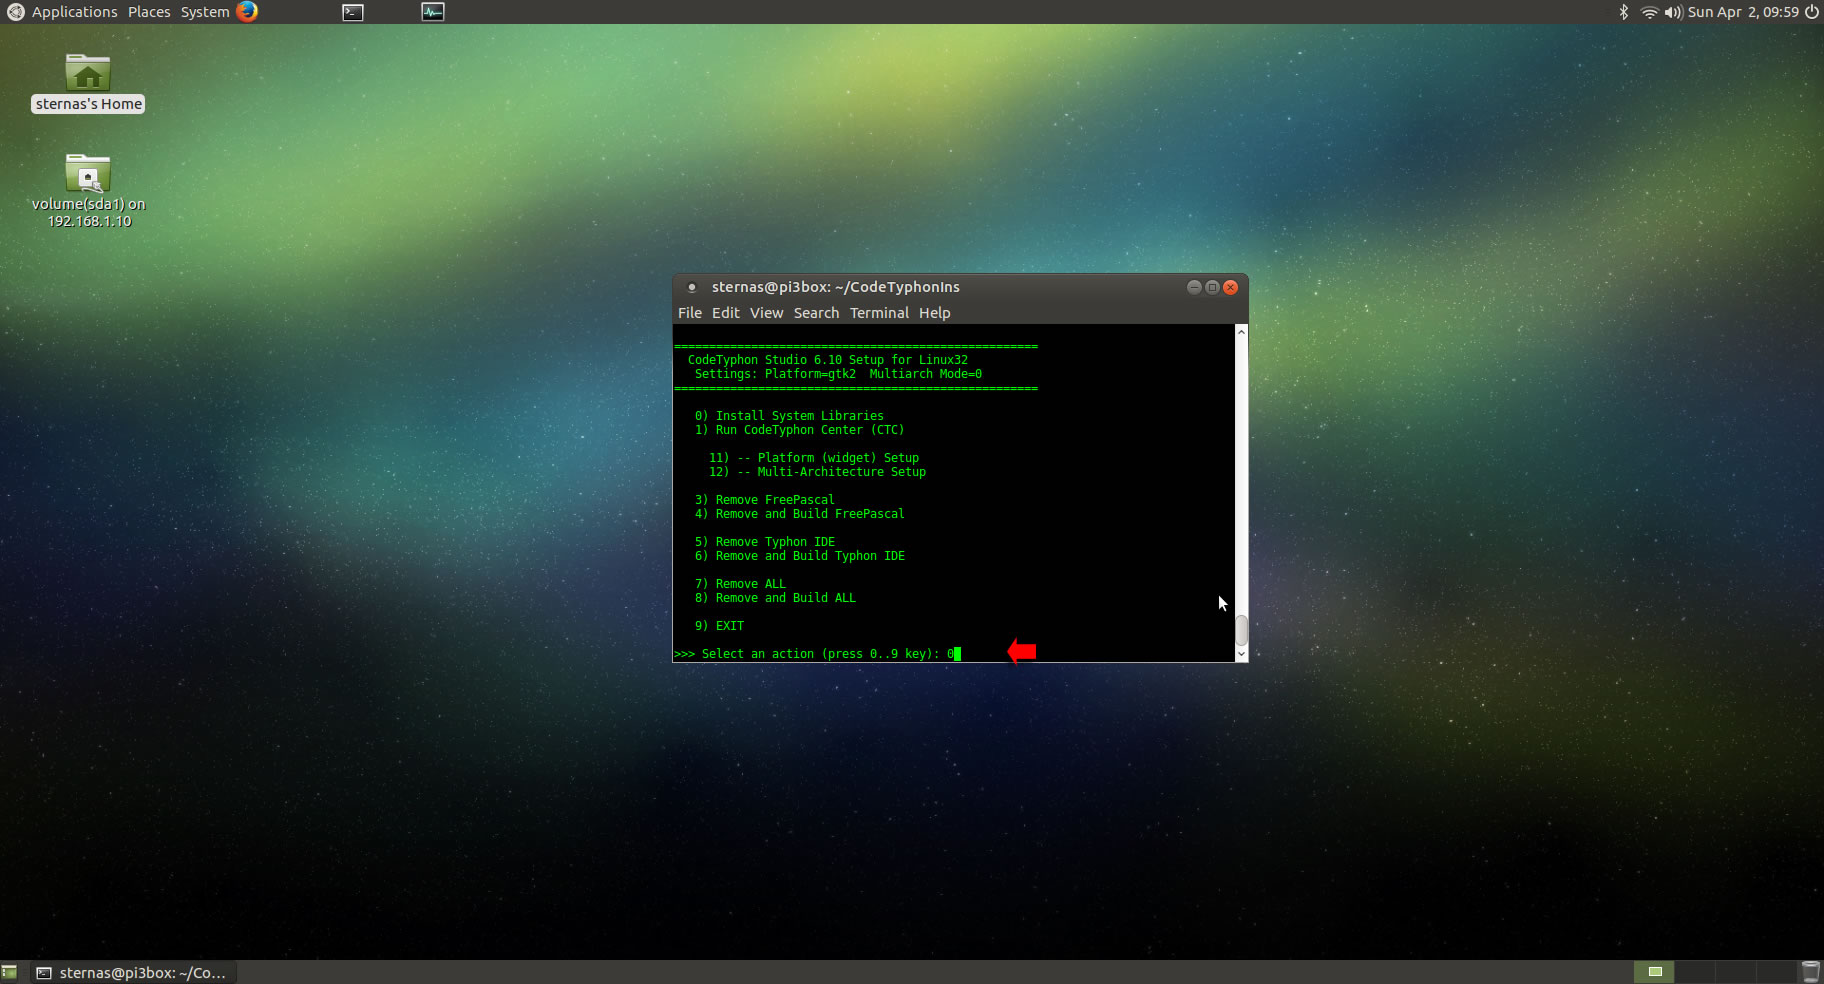
Task: Click the 'Remove and Build Typhon IDE' line
Action: (x=799, y=556)
